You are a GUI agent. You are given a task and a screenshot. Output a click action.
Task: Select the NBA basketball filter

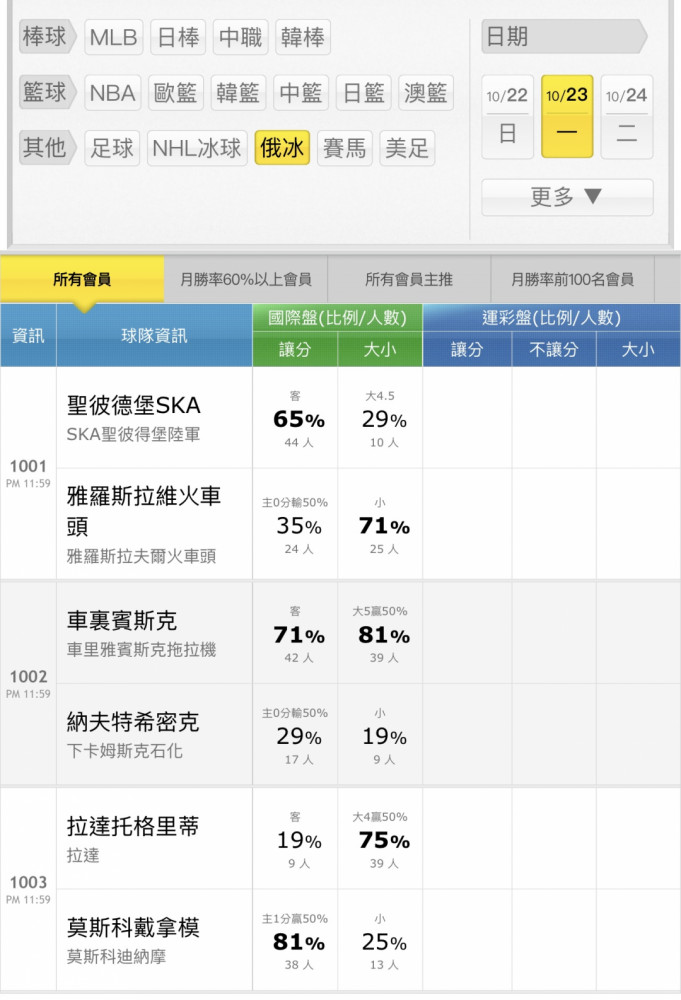click(112, 93)
